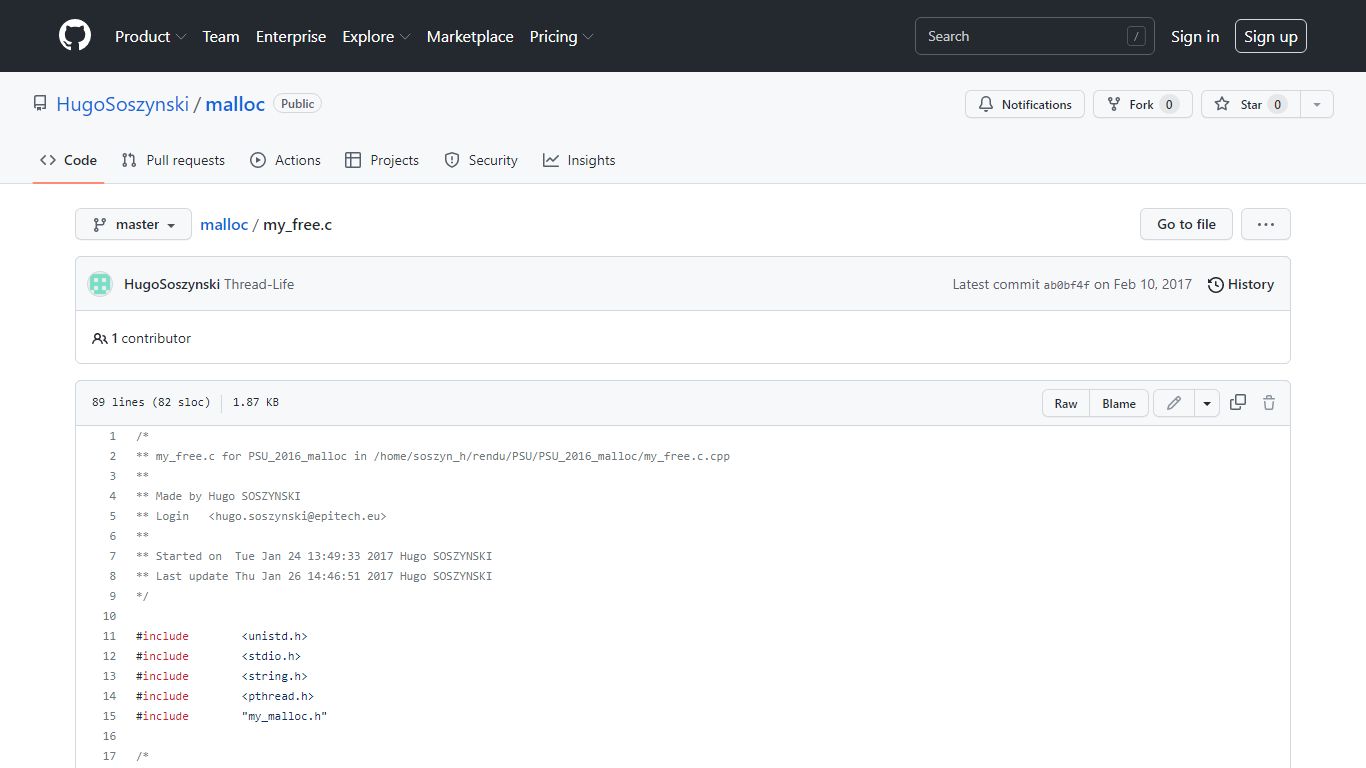Open Enterprise page in header
1366x768 pixels.
click(x=291, y=36)
